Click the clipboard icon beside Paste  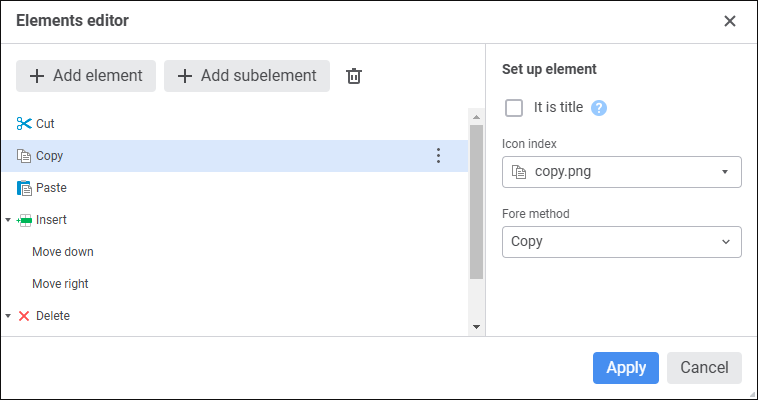point(24,188)
